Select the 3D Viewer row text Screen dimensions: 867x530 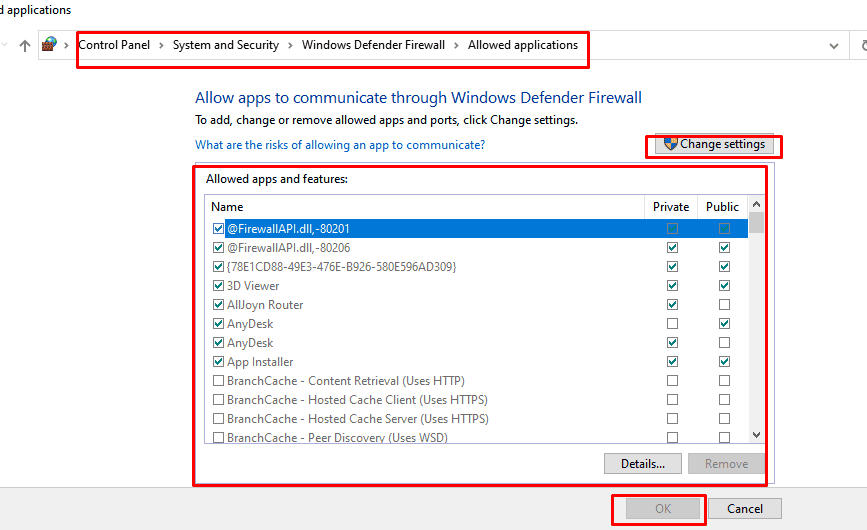coord(253,286)
